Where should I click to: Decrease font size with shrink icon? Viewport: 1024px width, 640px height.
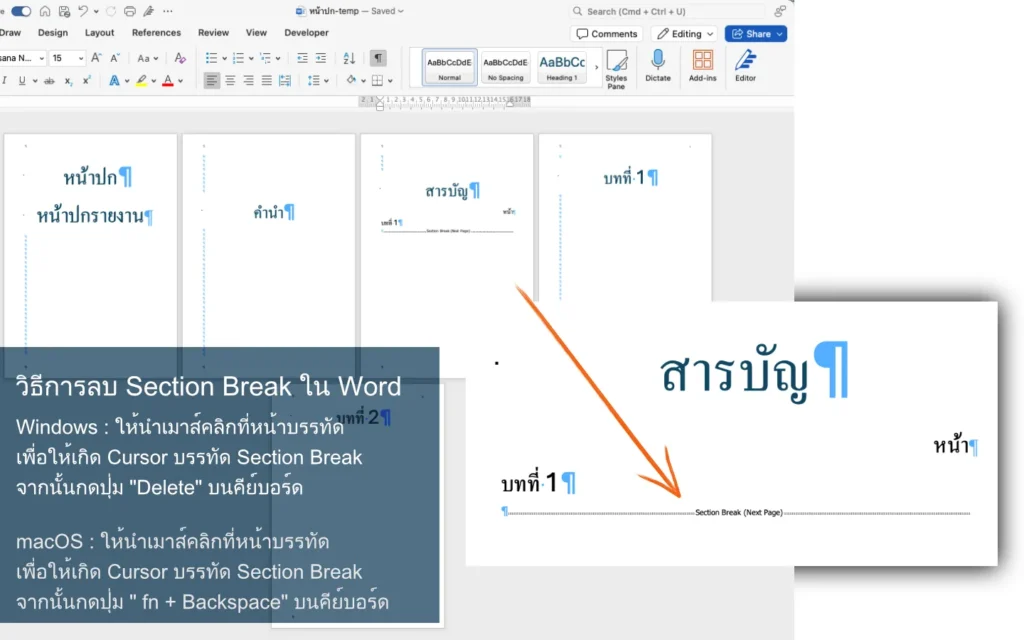115,58
